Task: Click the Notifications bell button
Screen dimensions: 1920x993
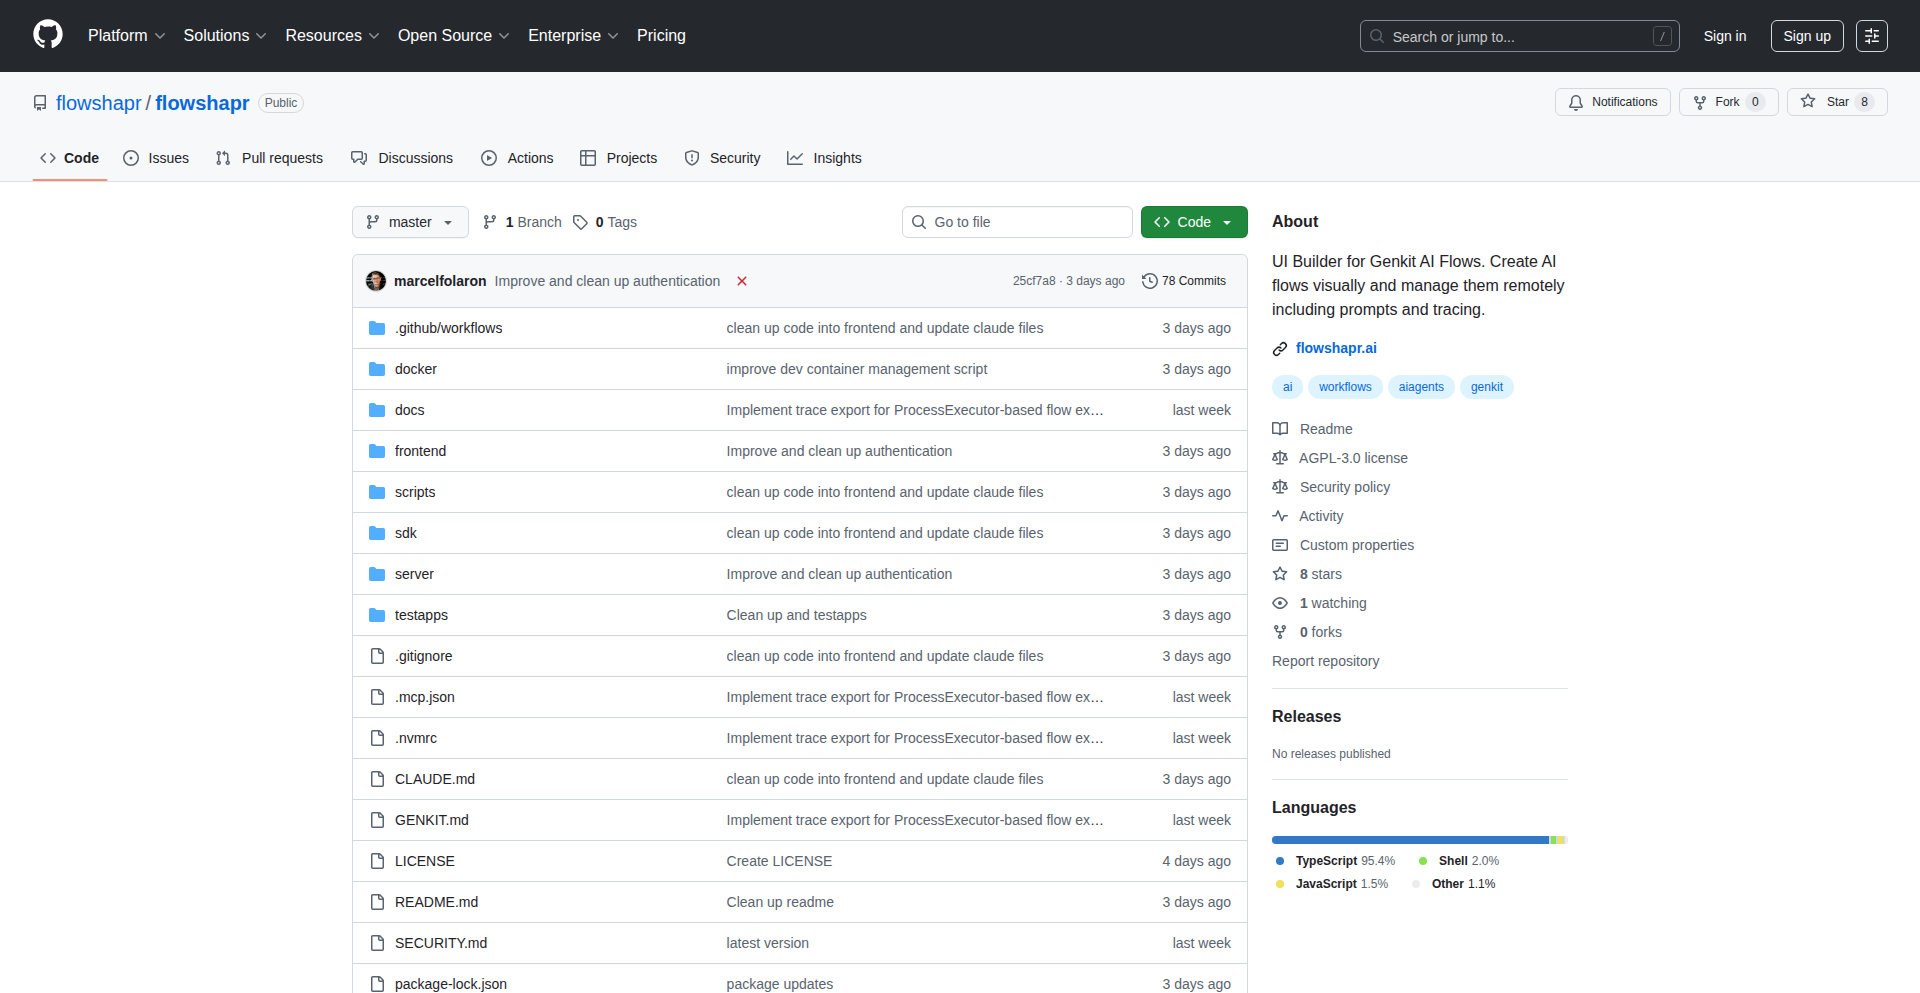Action: (1612, 102)
